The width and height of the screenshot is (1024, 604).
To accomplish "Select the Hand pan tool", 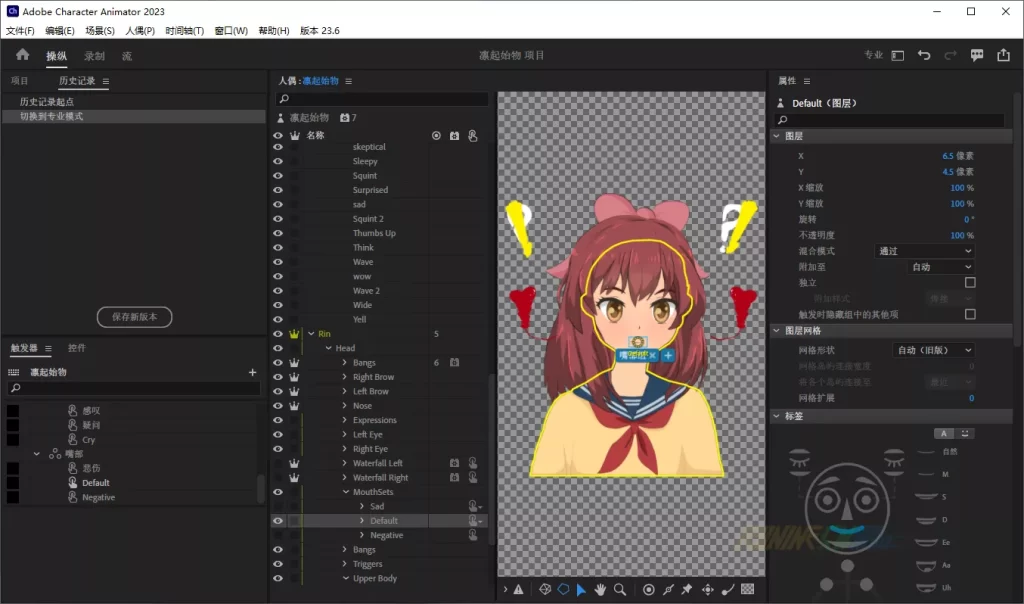I will click(601, 590).
